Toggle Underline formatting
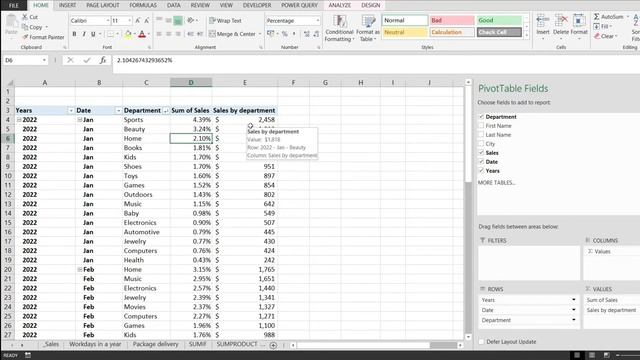The image size is (640, 360). click(x=93, y=34)
